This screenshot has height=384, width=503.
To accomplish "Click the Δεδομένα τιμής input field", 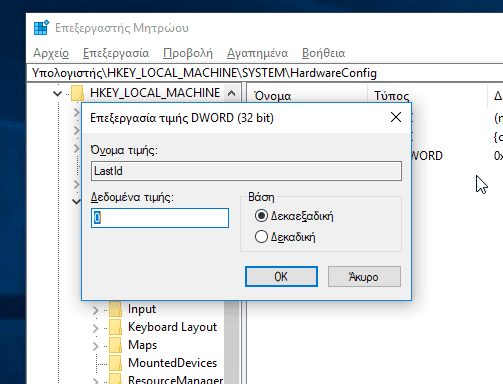I will (160, 218).
